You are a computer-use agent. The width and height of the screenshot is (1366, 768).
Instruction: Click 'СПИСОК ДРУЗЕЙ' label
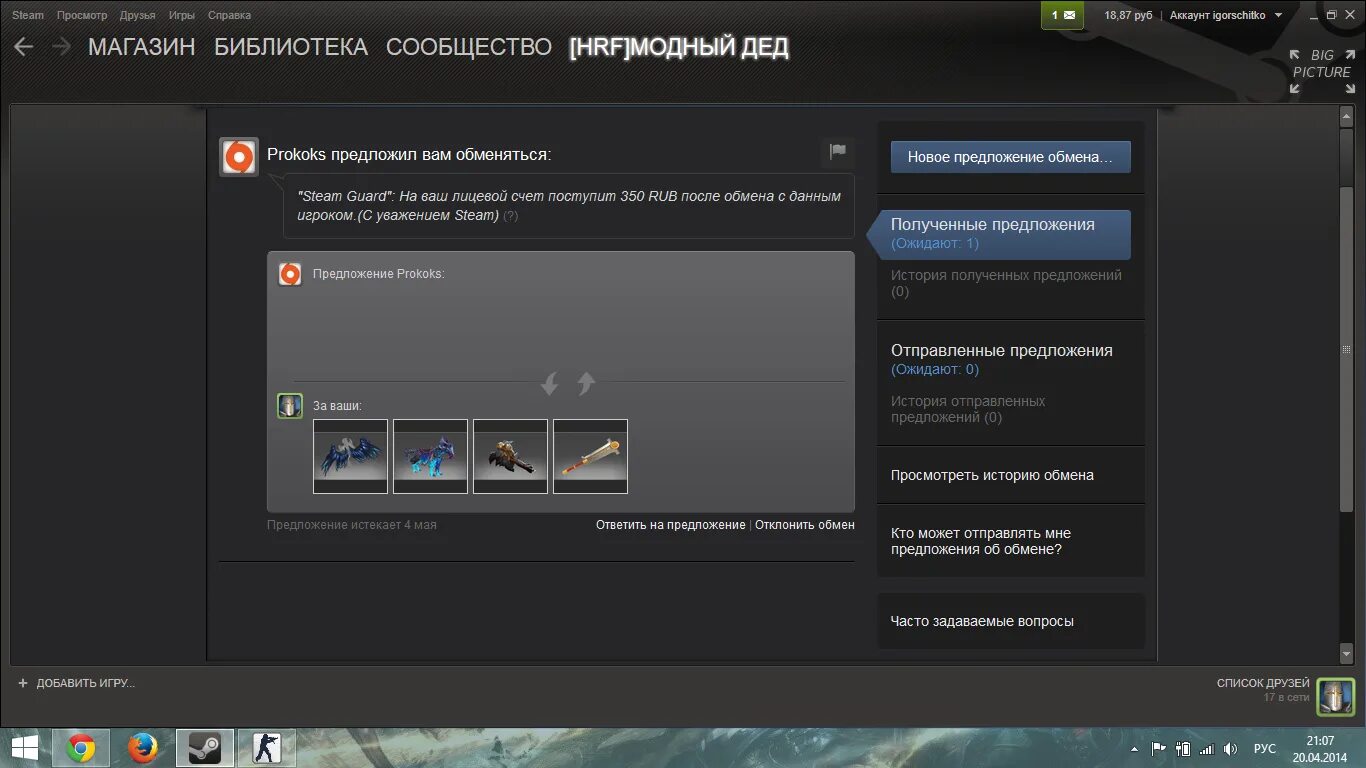pyautogui.click(x=1263, y=683)
